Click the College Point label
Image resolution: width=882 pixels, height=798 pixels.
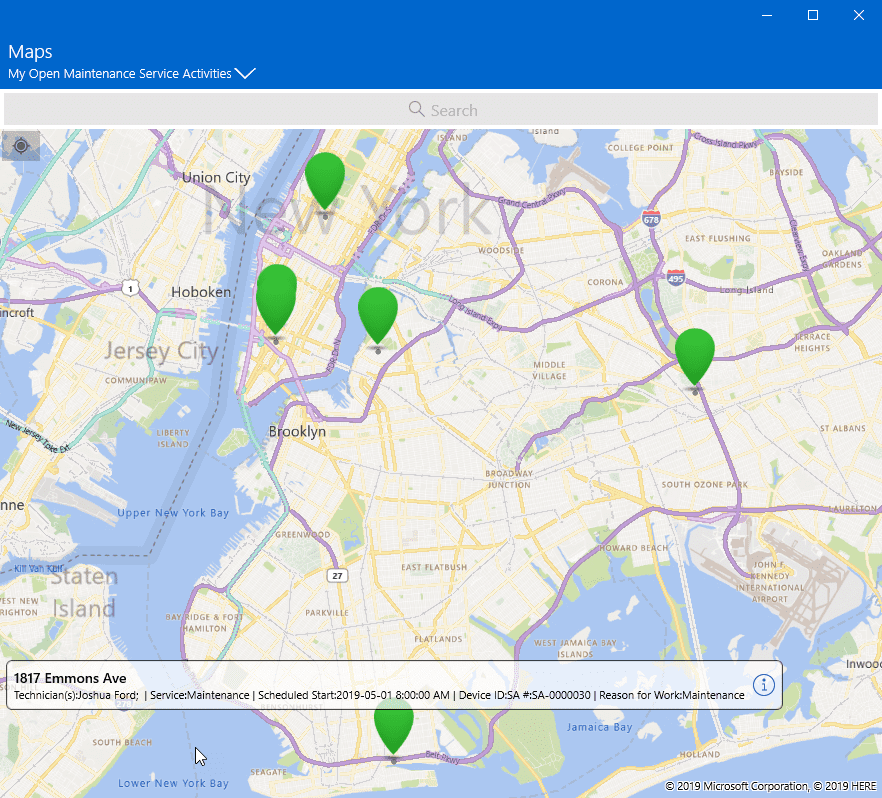pyautogui.click(x=640, y=148)
